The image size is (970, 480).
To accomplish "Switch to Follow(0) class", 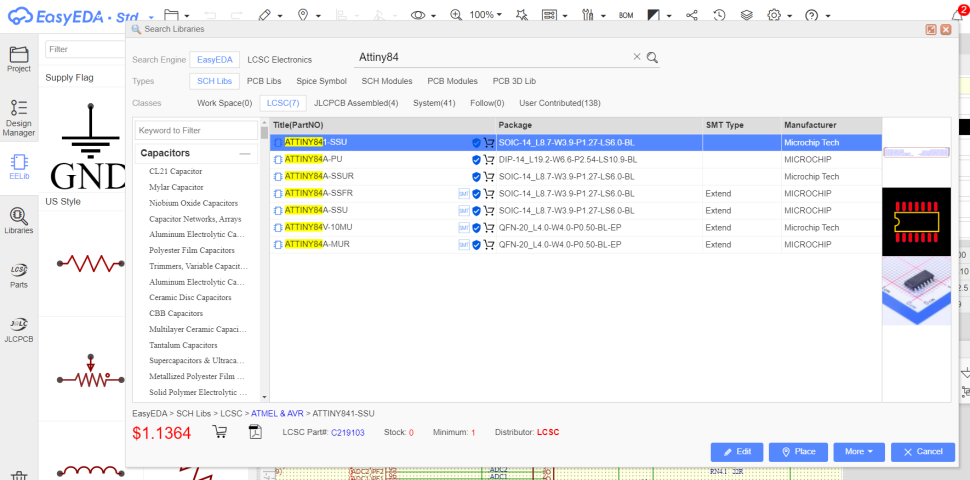I will (487, 103).
